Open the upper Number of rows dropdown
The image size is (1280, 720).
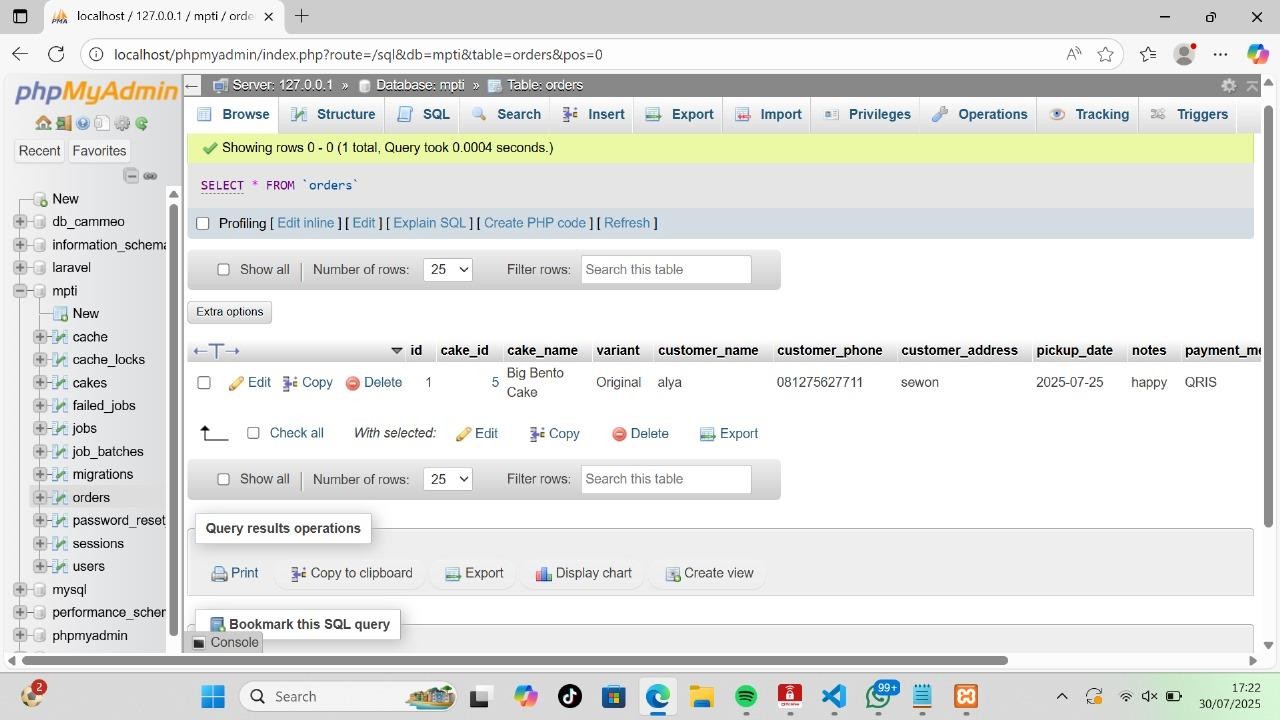pos(447,270)
